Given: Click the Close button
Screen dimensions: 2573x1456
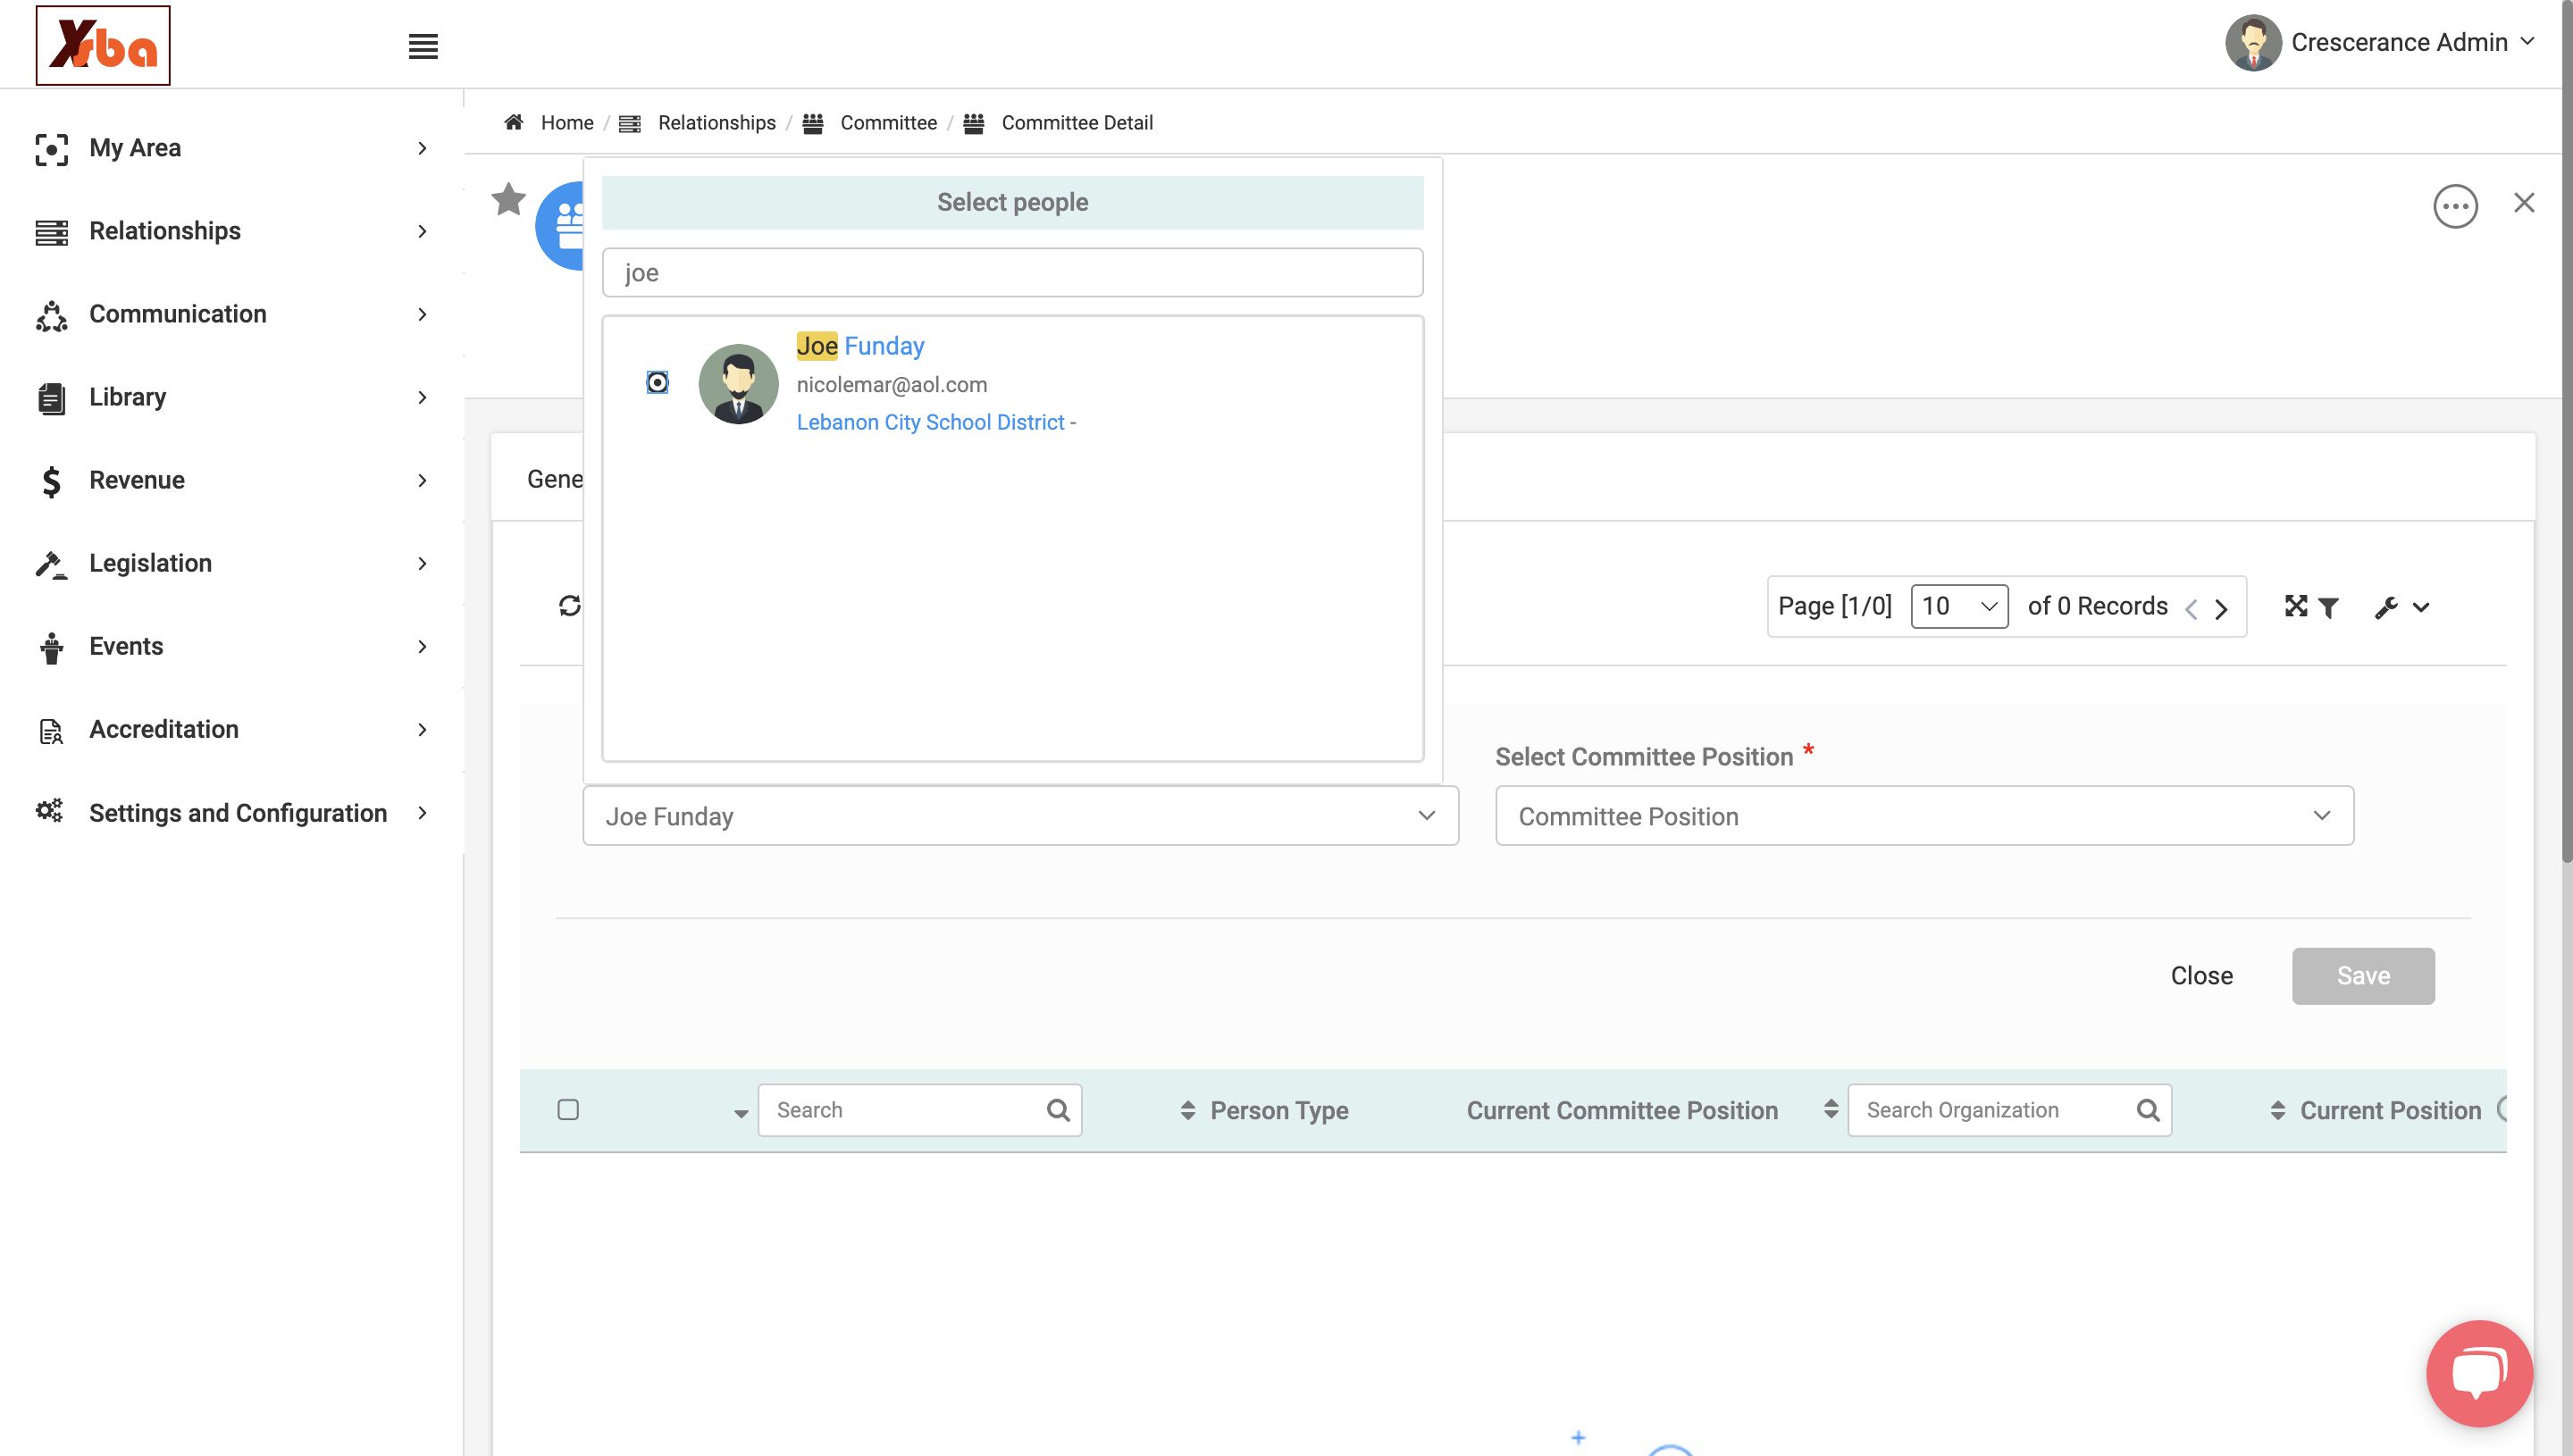Looking at the screenshot, I should [2201, 976].
